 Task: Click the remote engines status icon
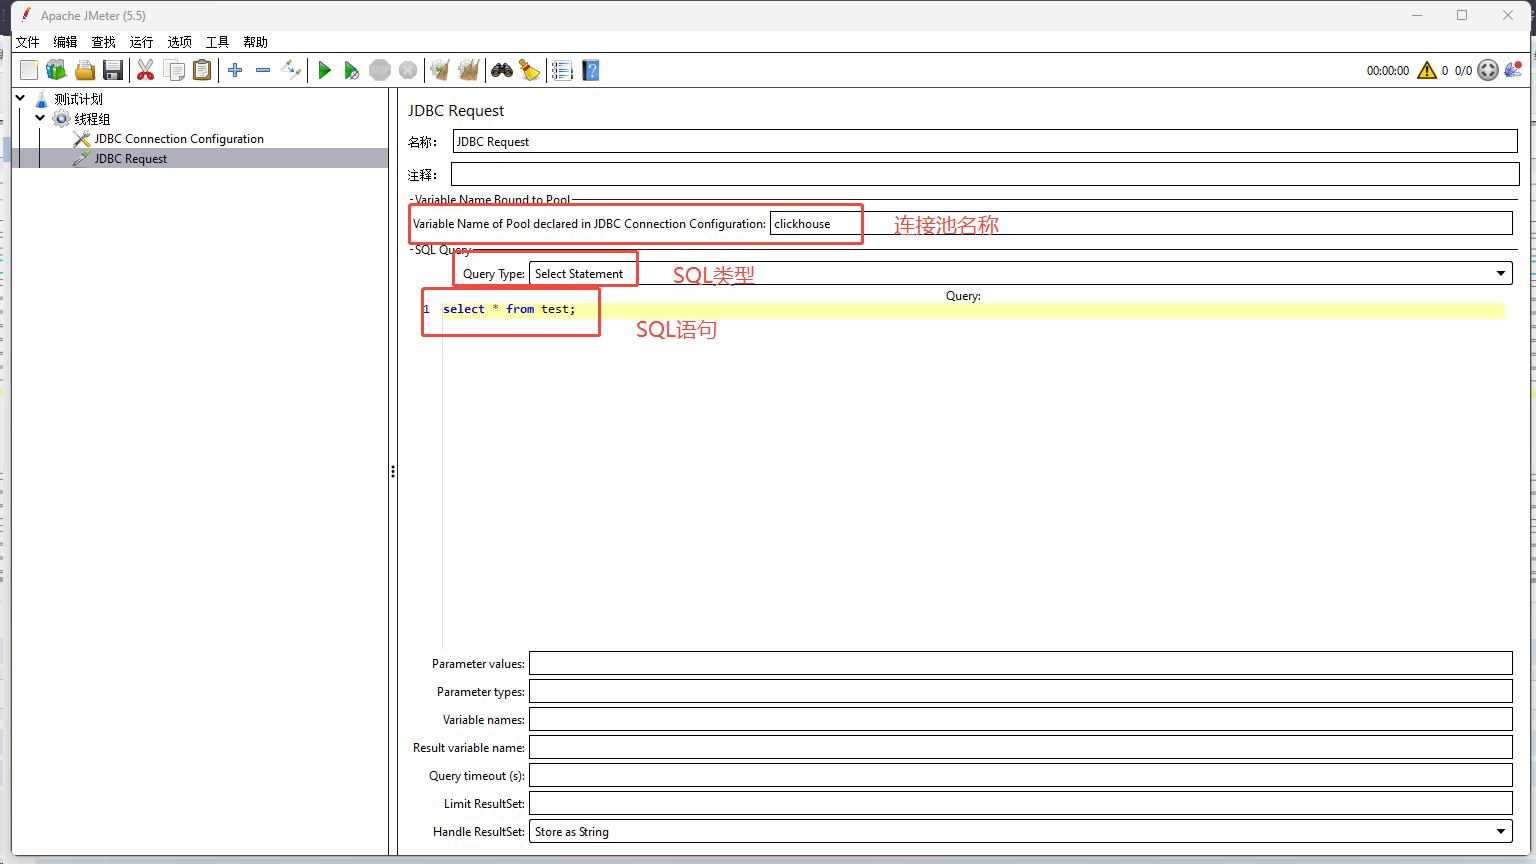[1513, 70]
